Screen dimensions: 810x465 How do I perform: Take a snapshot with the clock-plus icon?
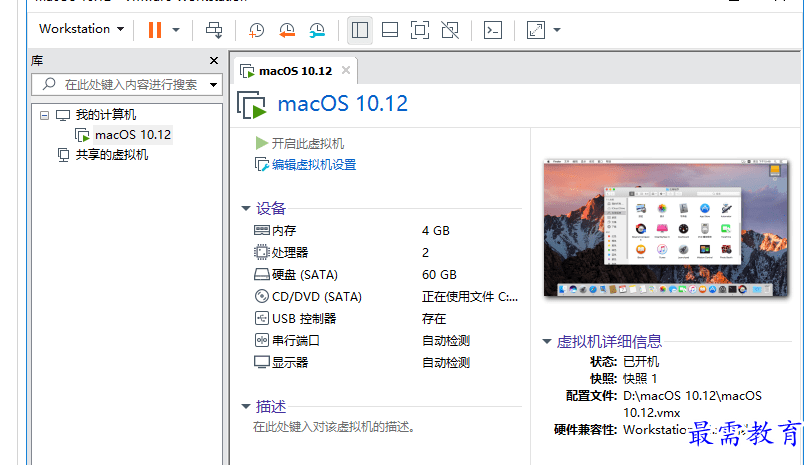click(x=256, y=30)
